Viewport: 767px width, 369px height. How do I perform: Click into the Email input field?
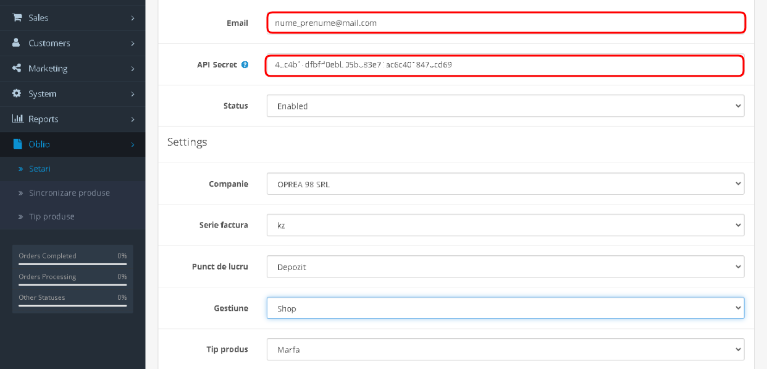[506, 23]
